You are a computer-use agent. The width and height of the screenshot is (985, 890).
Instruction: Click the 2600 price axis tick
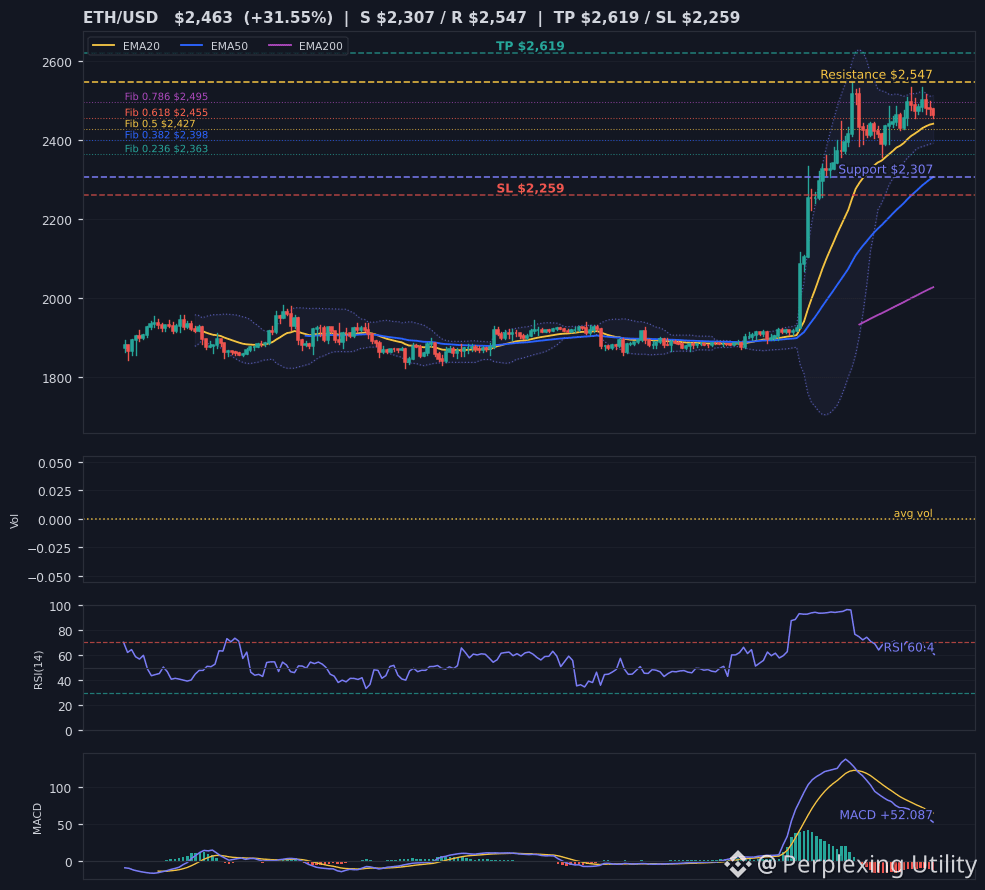(57, 62)
